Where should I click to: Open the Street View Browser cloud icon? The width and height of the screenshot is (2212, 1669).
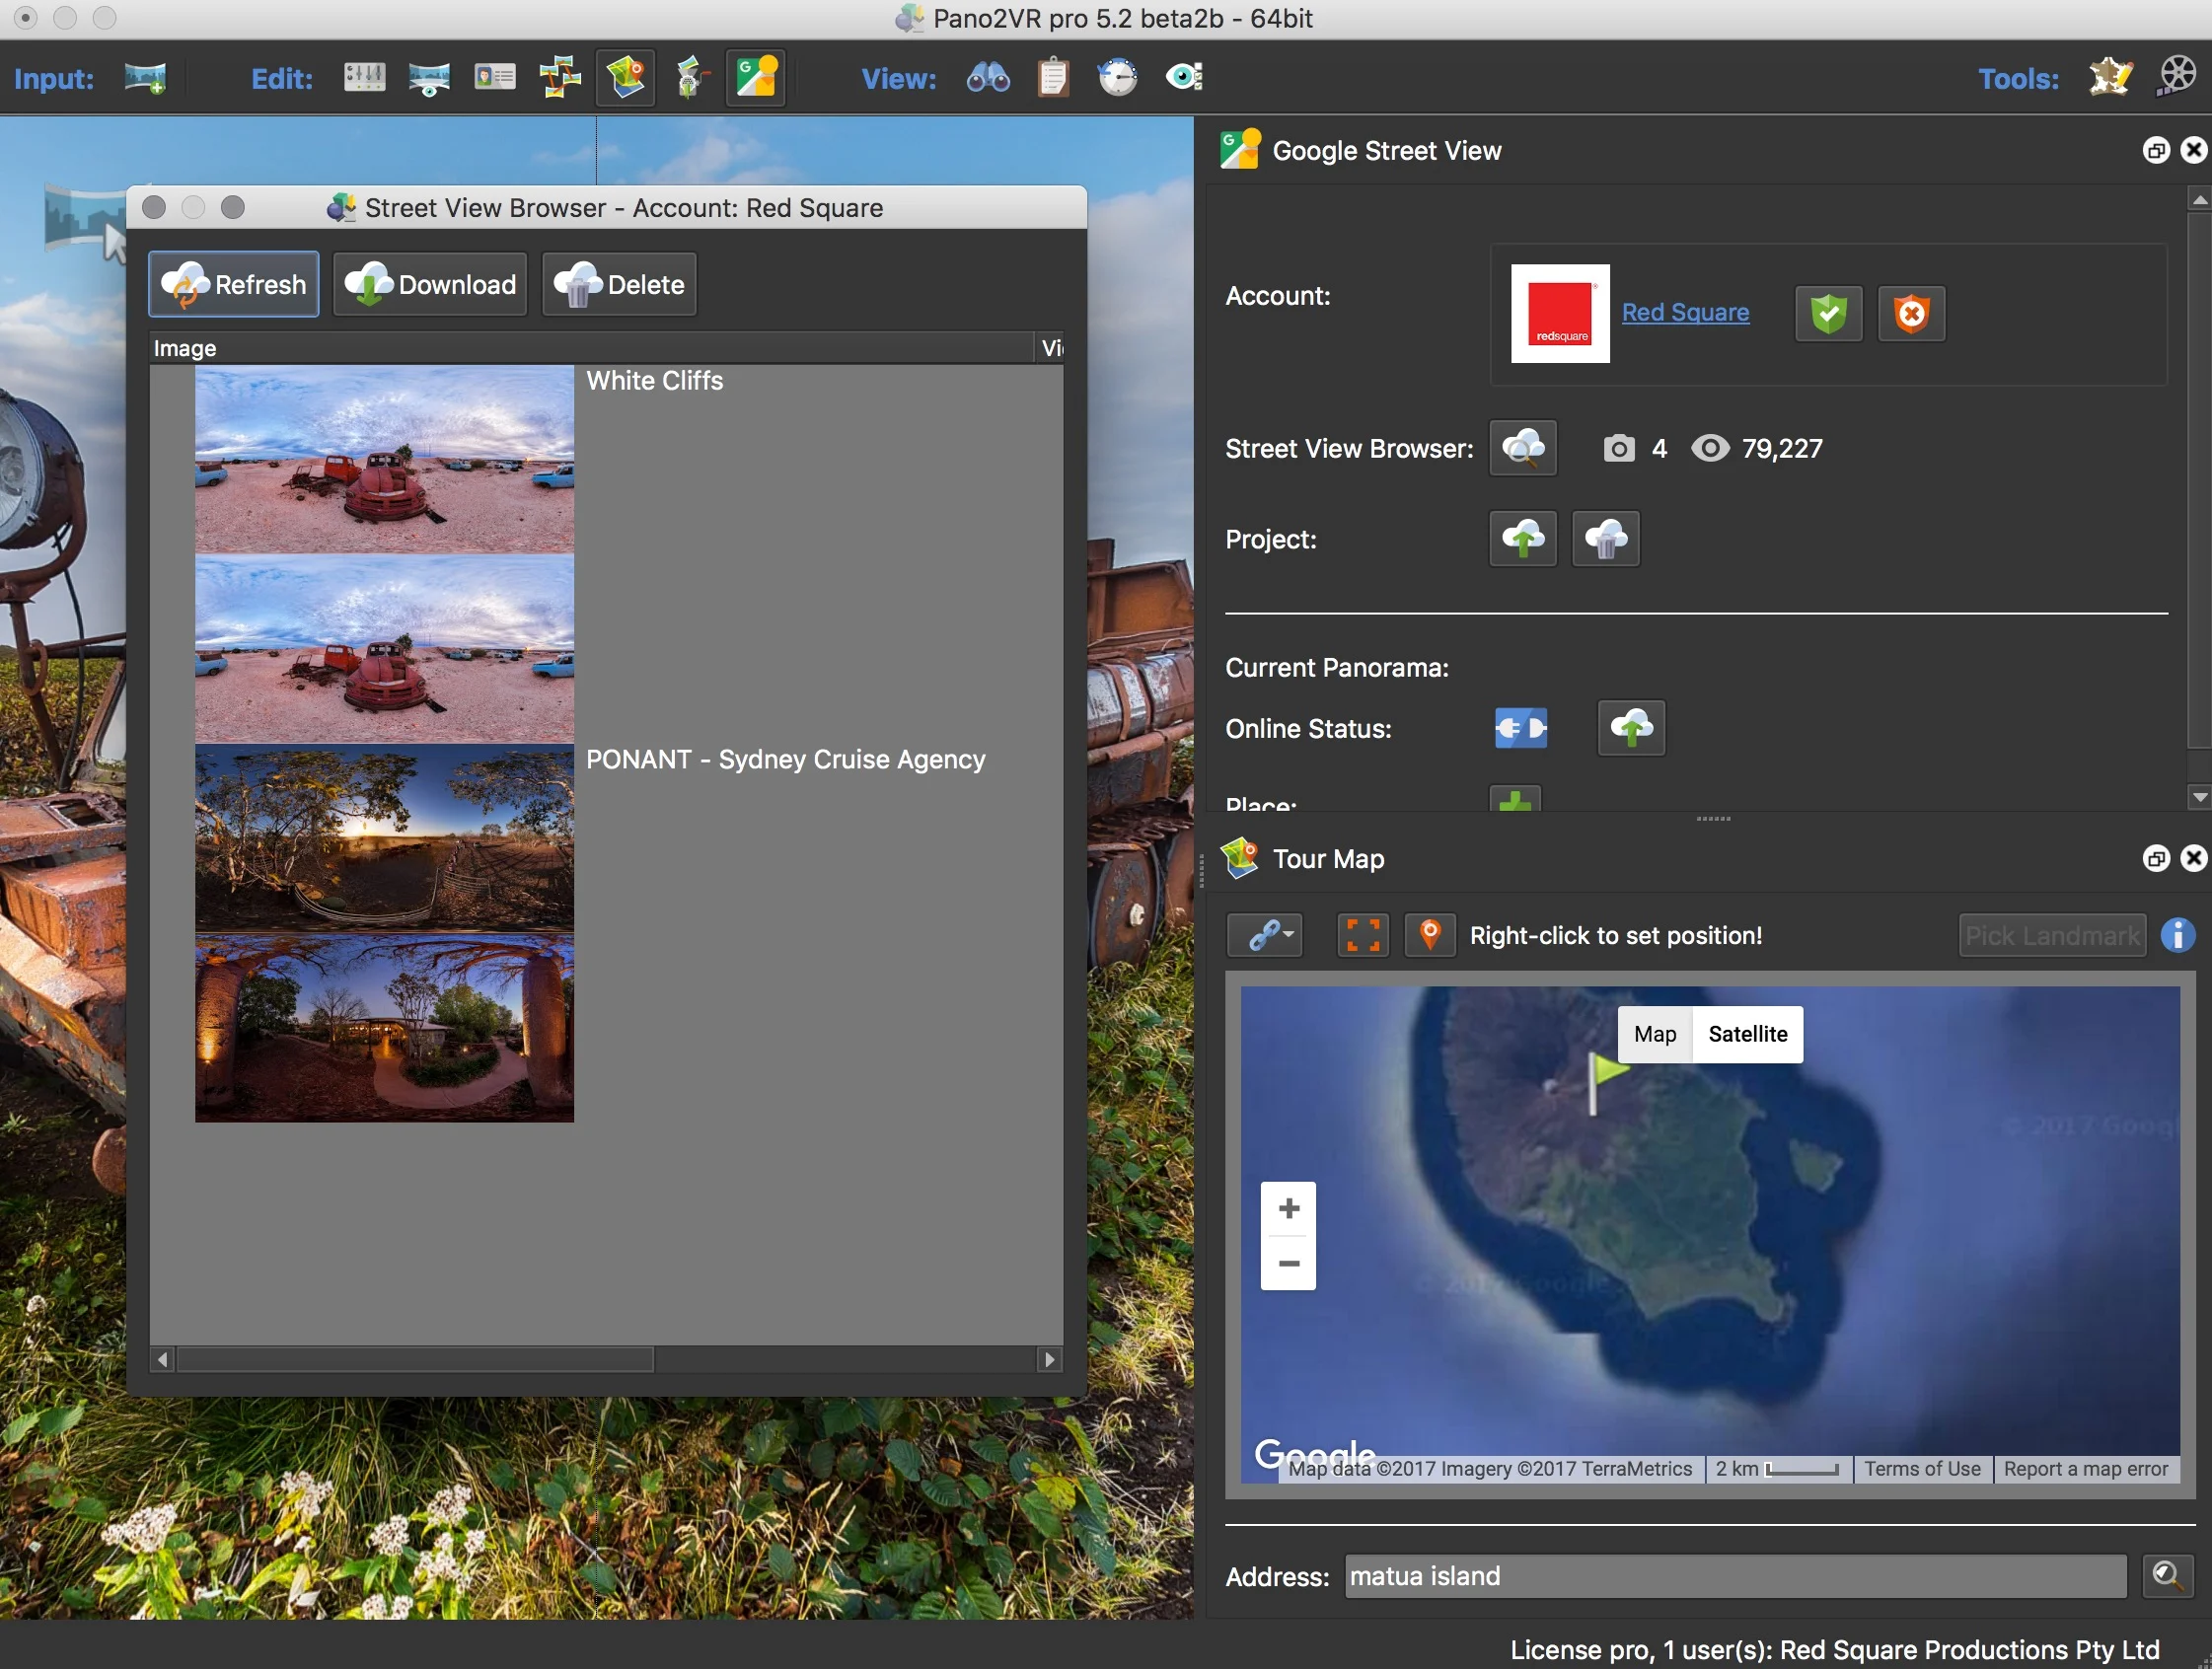[x=1523, y=449]
